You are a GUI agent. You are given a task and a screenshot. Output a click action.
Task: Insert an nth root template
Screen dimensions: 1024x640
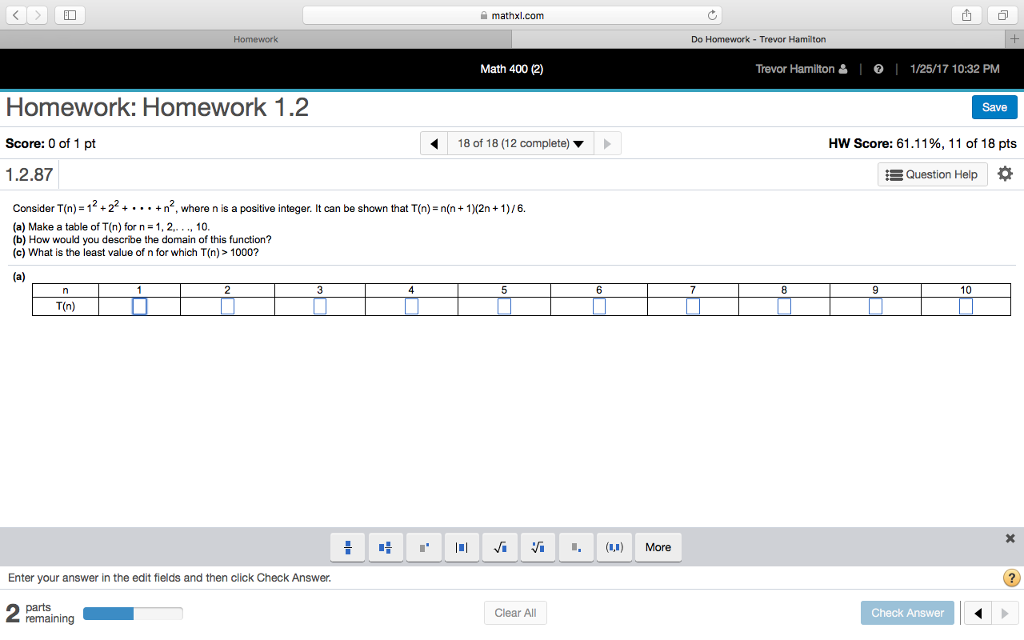click(x=537, y=547)
